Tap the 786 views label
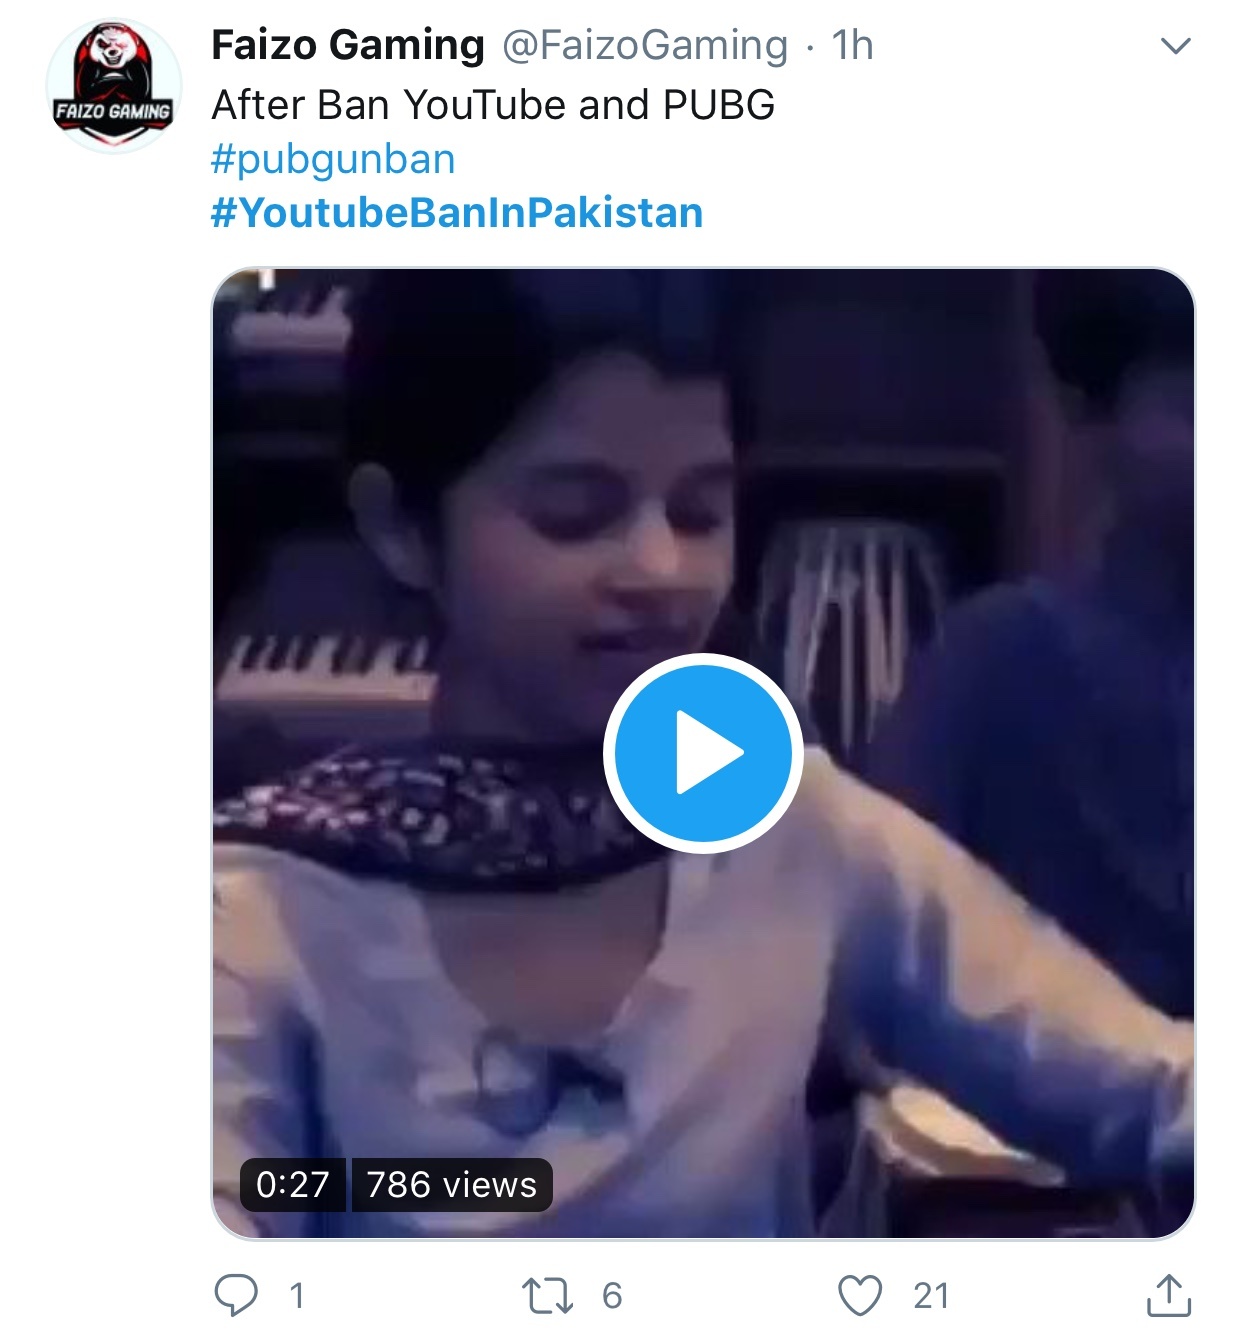1242x1330 pixels. pos(452,1185)
